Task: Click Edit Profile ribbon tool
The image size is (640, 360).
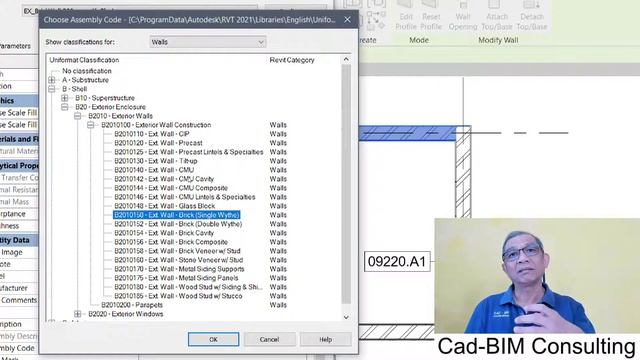Action: (x=406, y=16)
